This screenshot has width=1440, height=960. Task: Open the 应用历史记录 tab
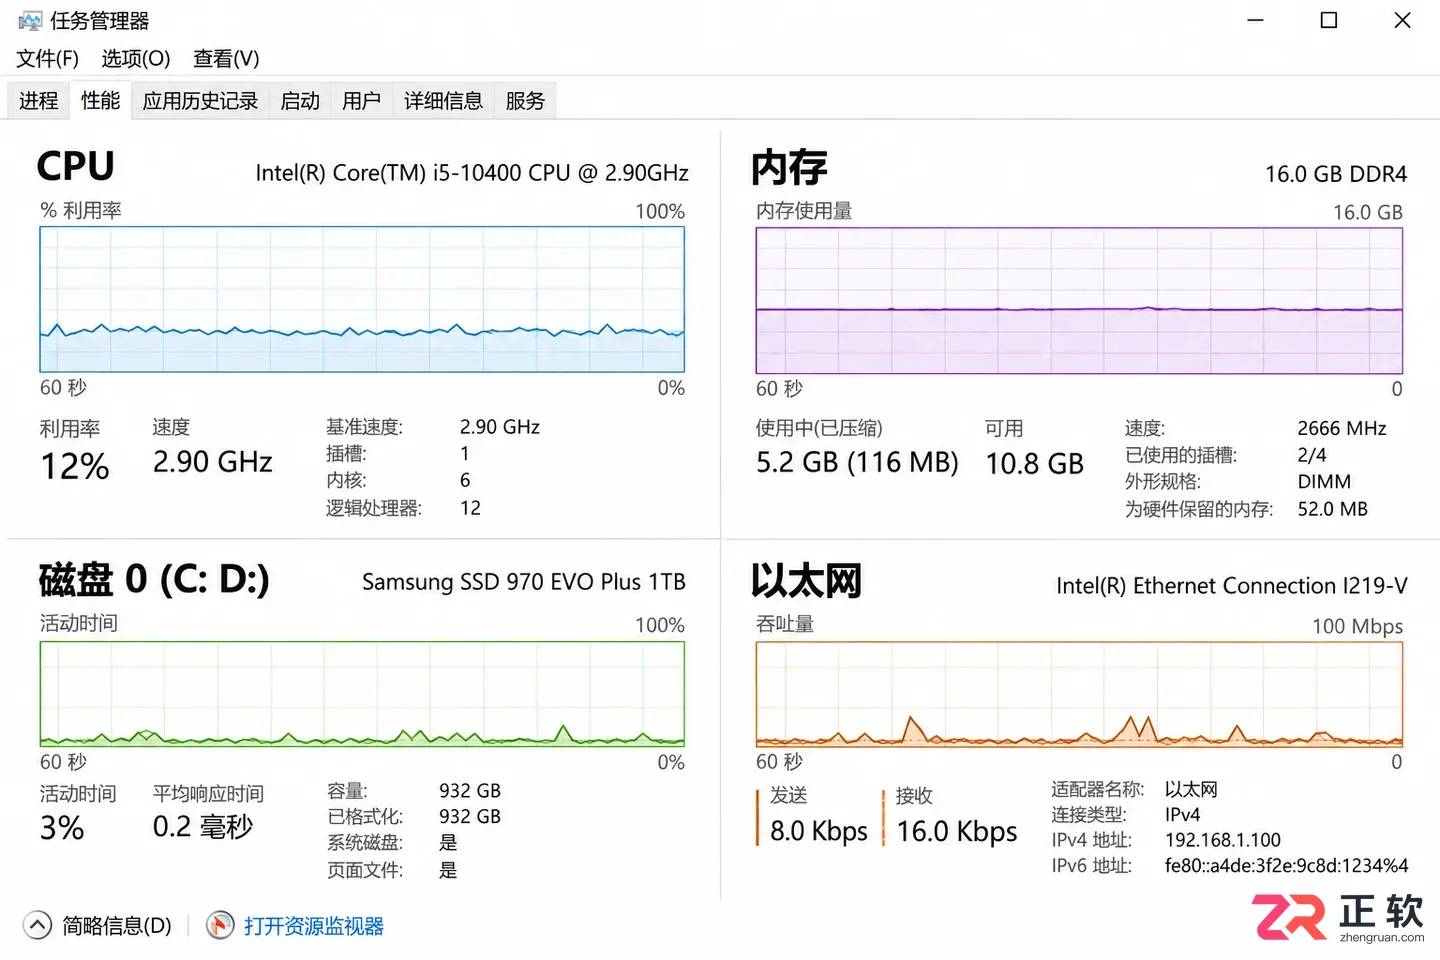(200, 100)
